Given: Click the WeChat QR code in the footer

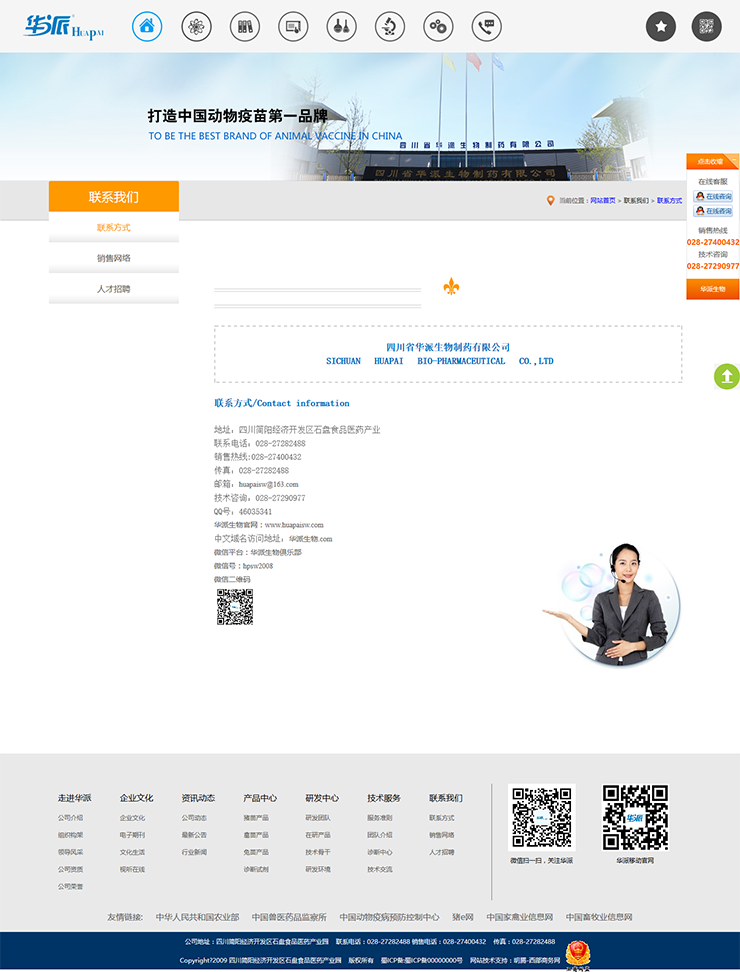Looking at the screenshot, I should click(x=541, y=817).
